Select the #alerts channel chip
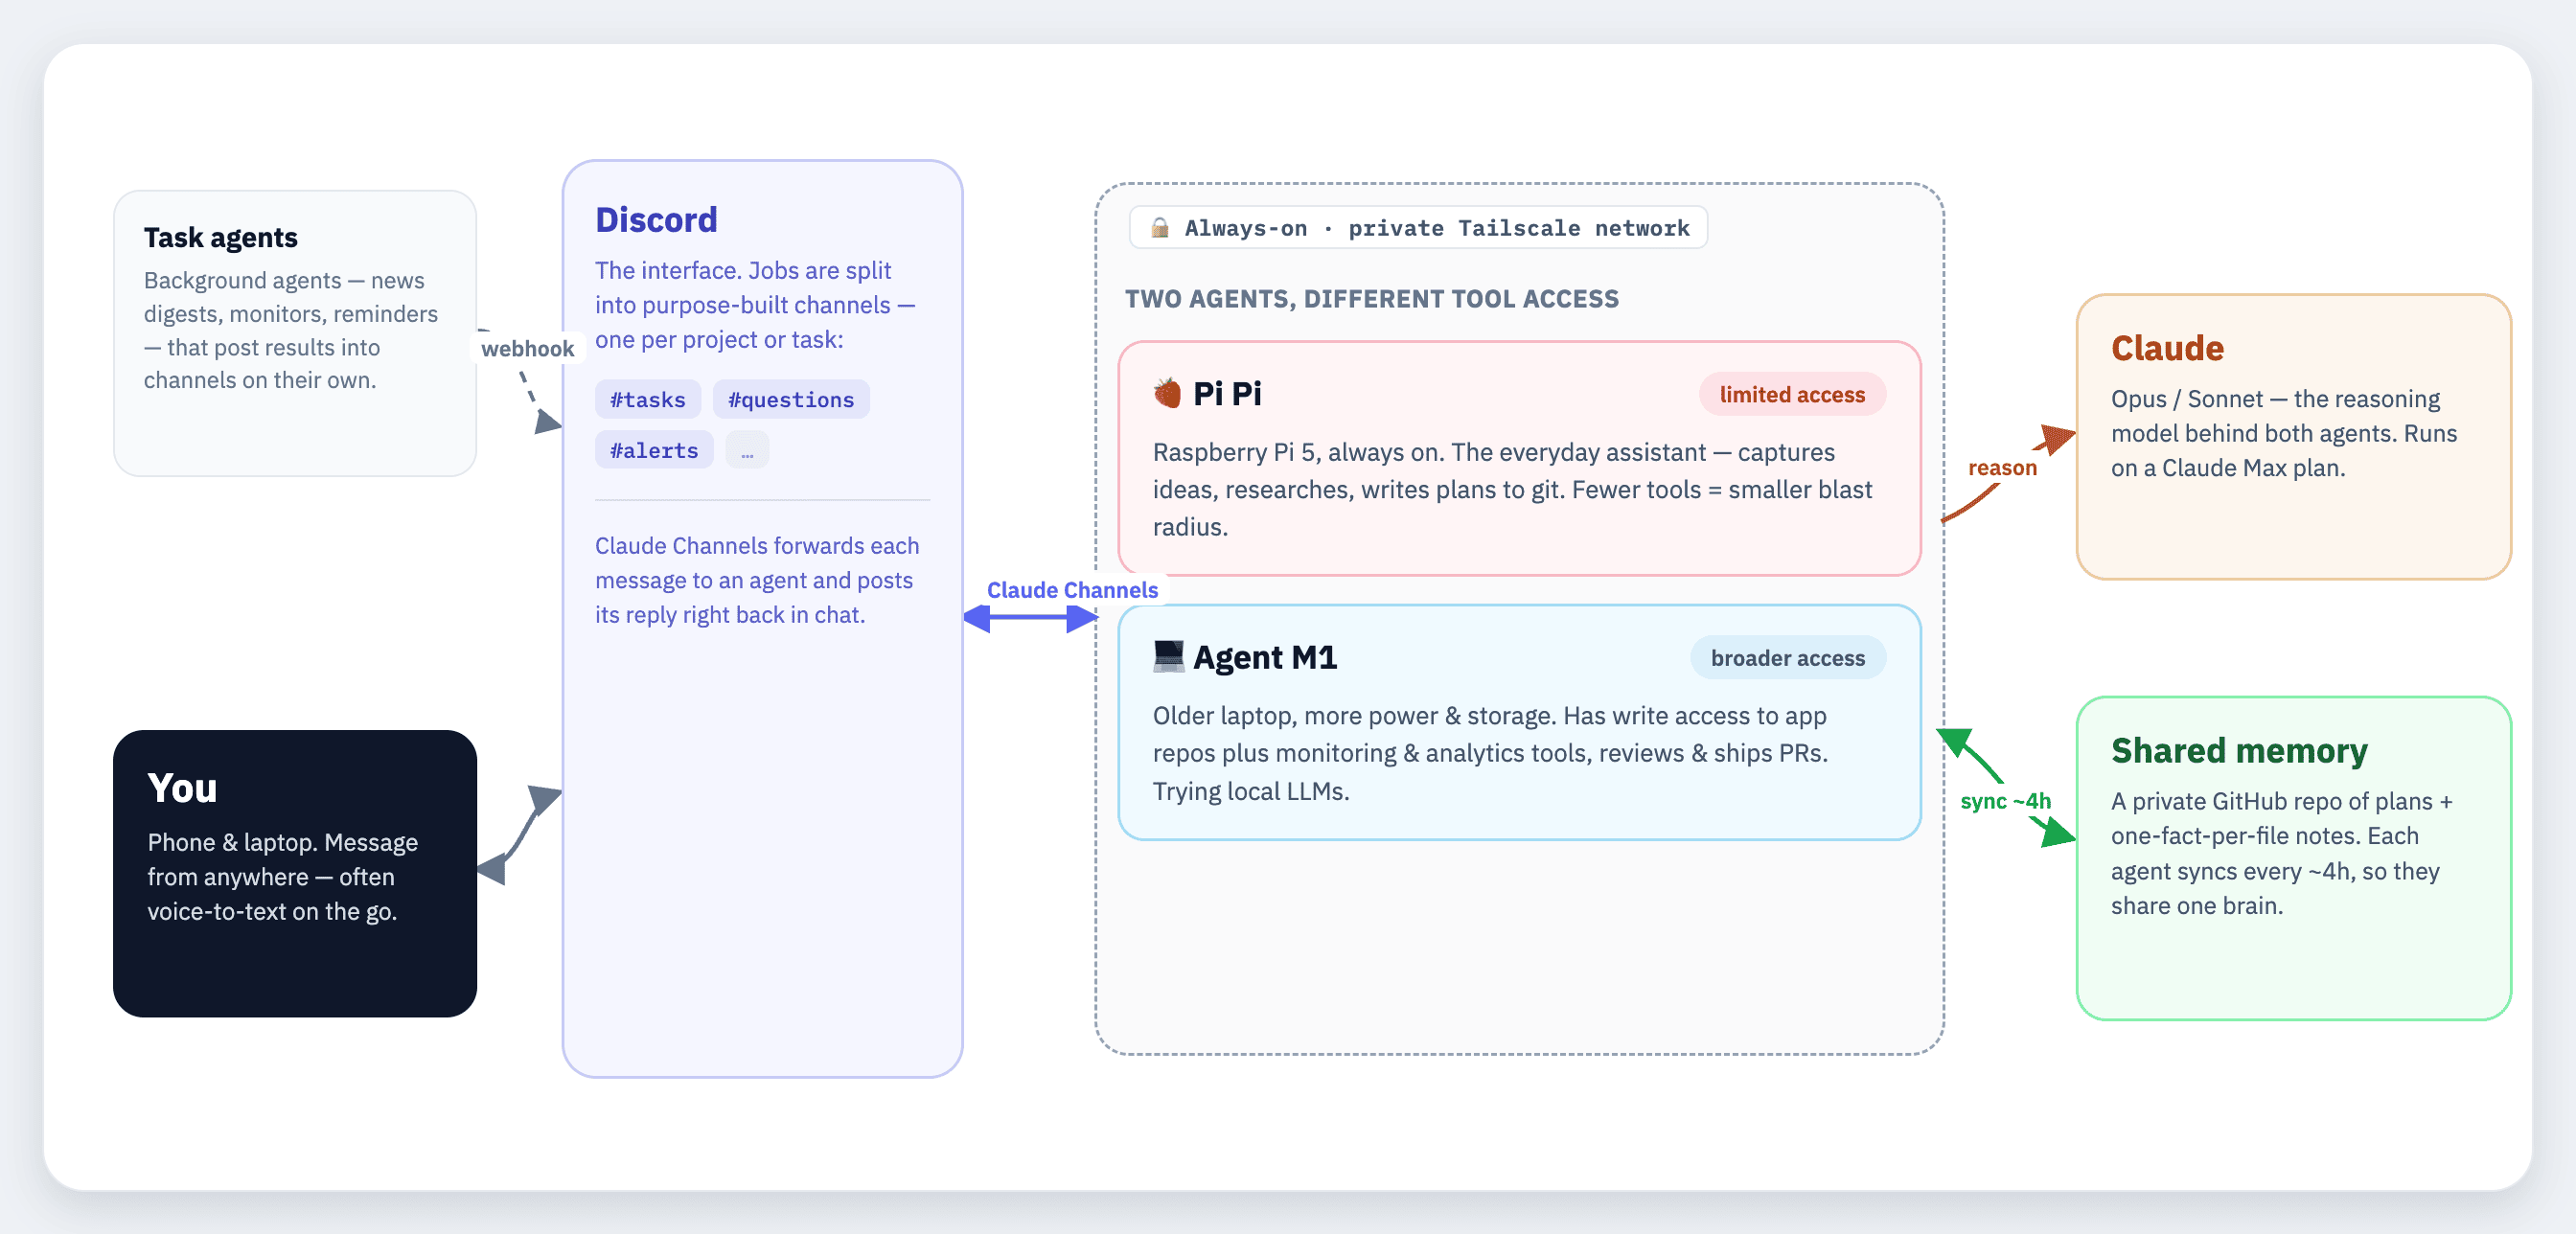Viewport: 2576px width, 1234px height. 654,451
